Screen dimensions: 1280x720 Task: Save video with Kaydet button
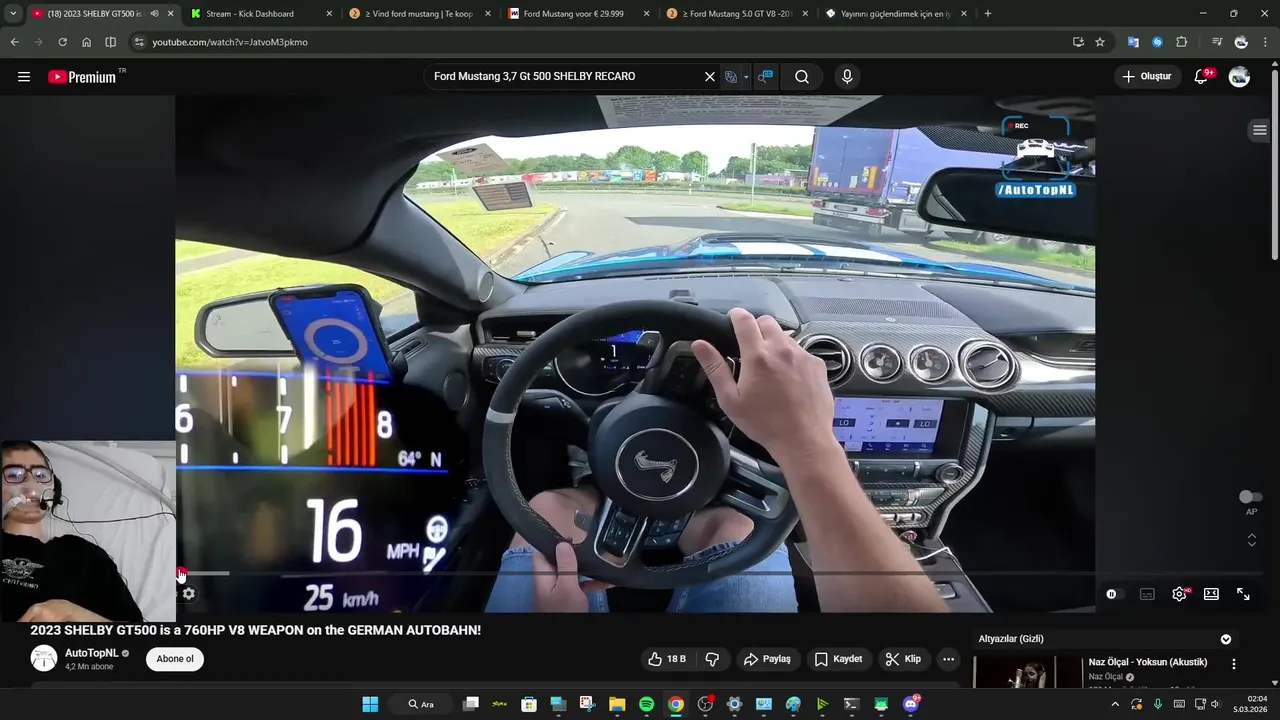[x=838, y=659]
